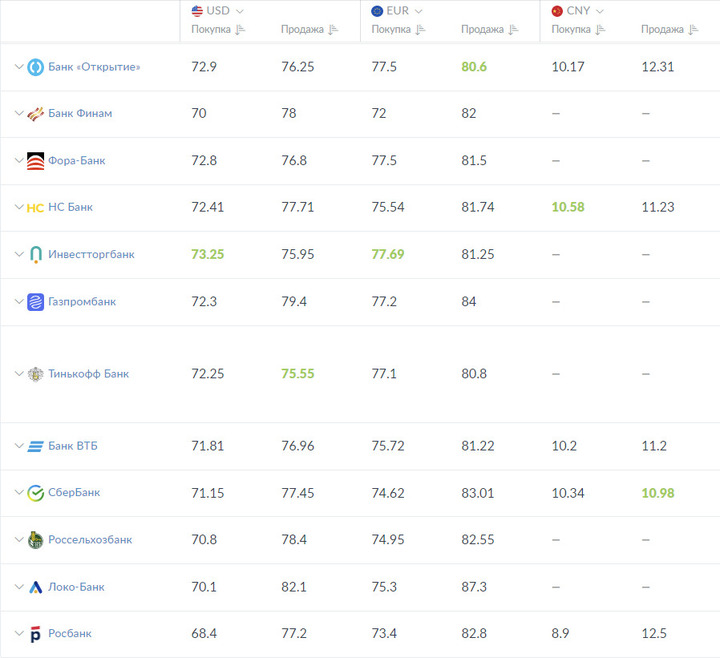This screenshot has width=720, height=658.
Task: Click the Loko-Bank blue triangle logo
Action: [35, 587]
